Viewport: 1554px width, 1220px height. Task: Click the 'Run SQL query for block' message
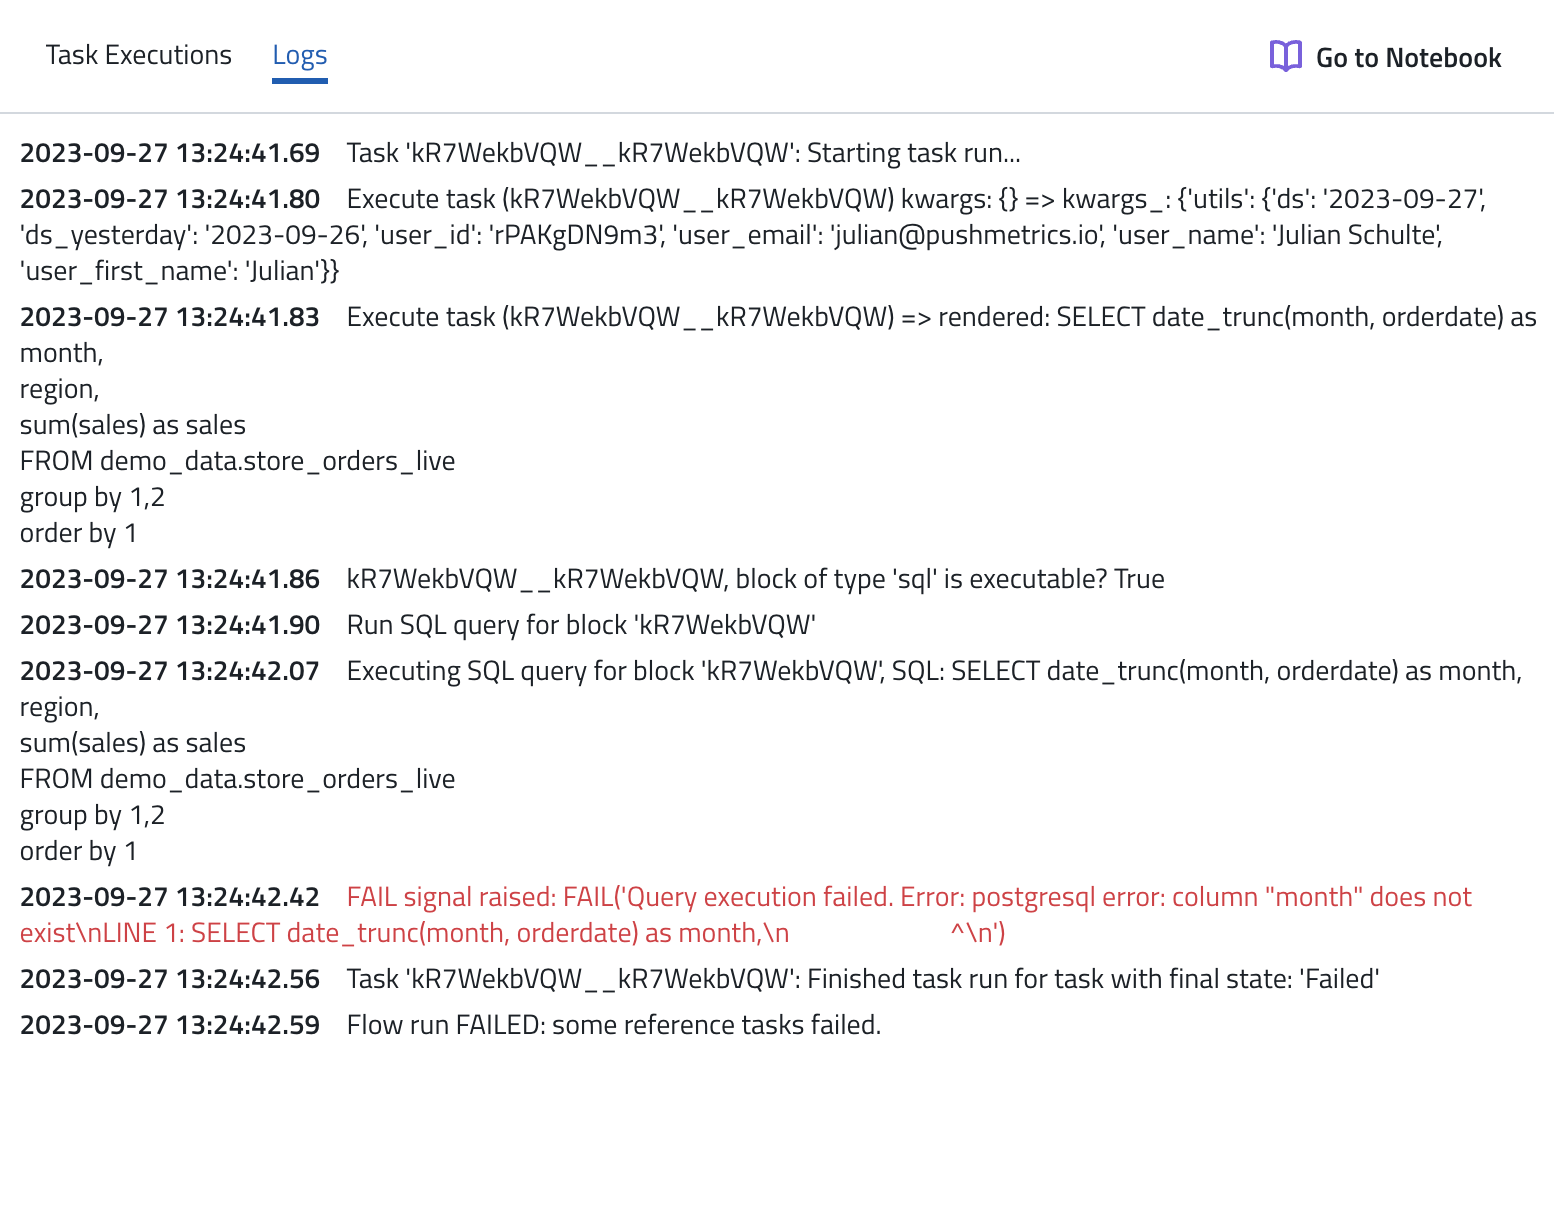pyautogui.click(x=581, y=625)
